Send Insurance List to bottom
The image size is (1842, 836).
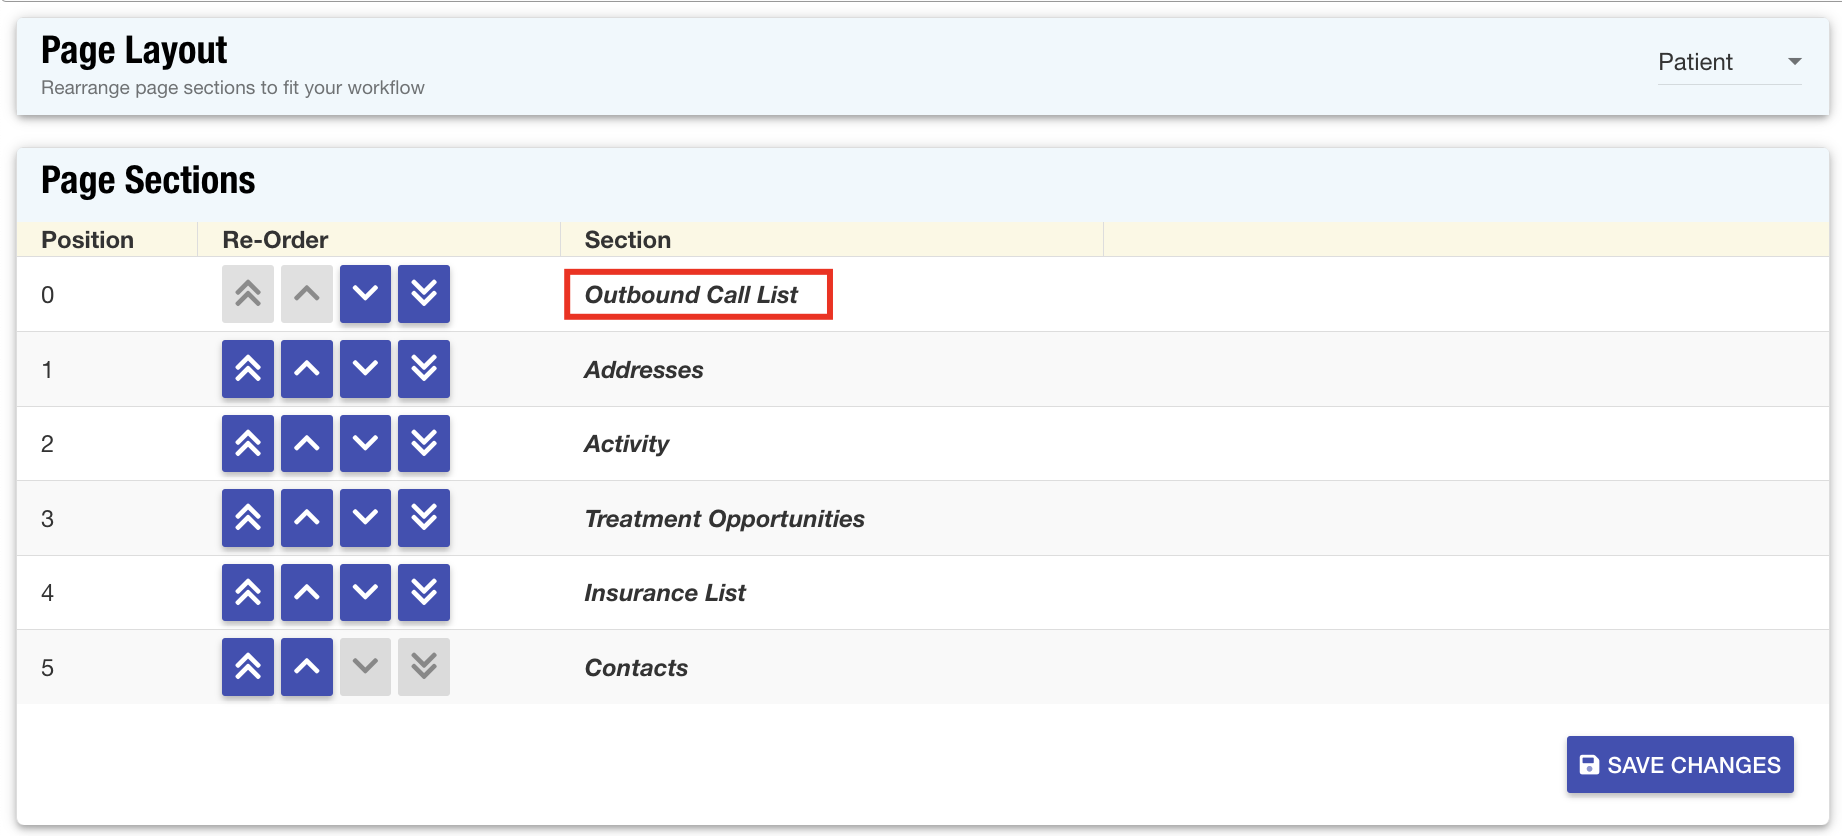(x=424, y=592)
